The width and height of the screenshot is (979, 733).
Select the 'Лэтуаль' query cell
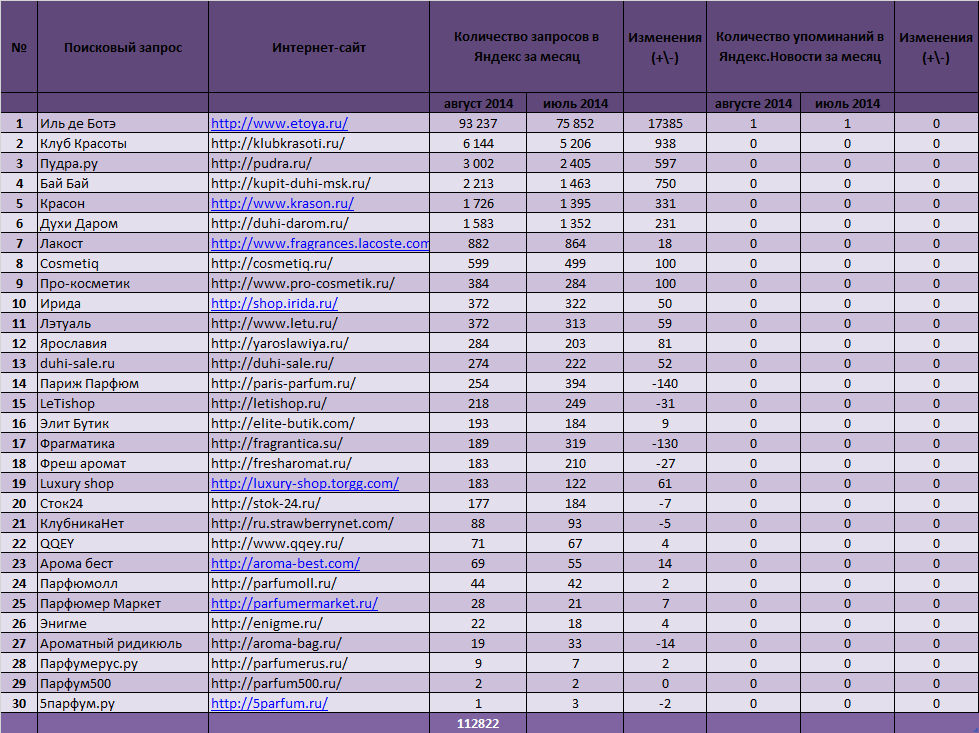[123, 323]
